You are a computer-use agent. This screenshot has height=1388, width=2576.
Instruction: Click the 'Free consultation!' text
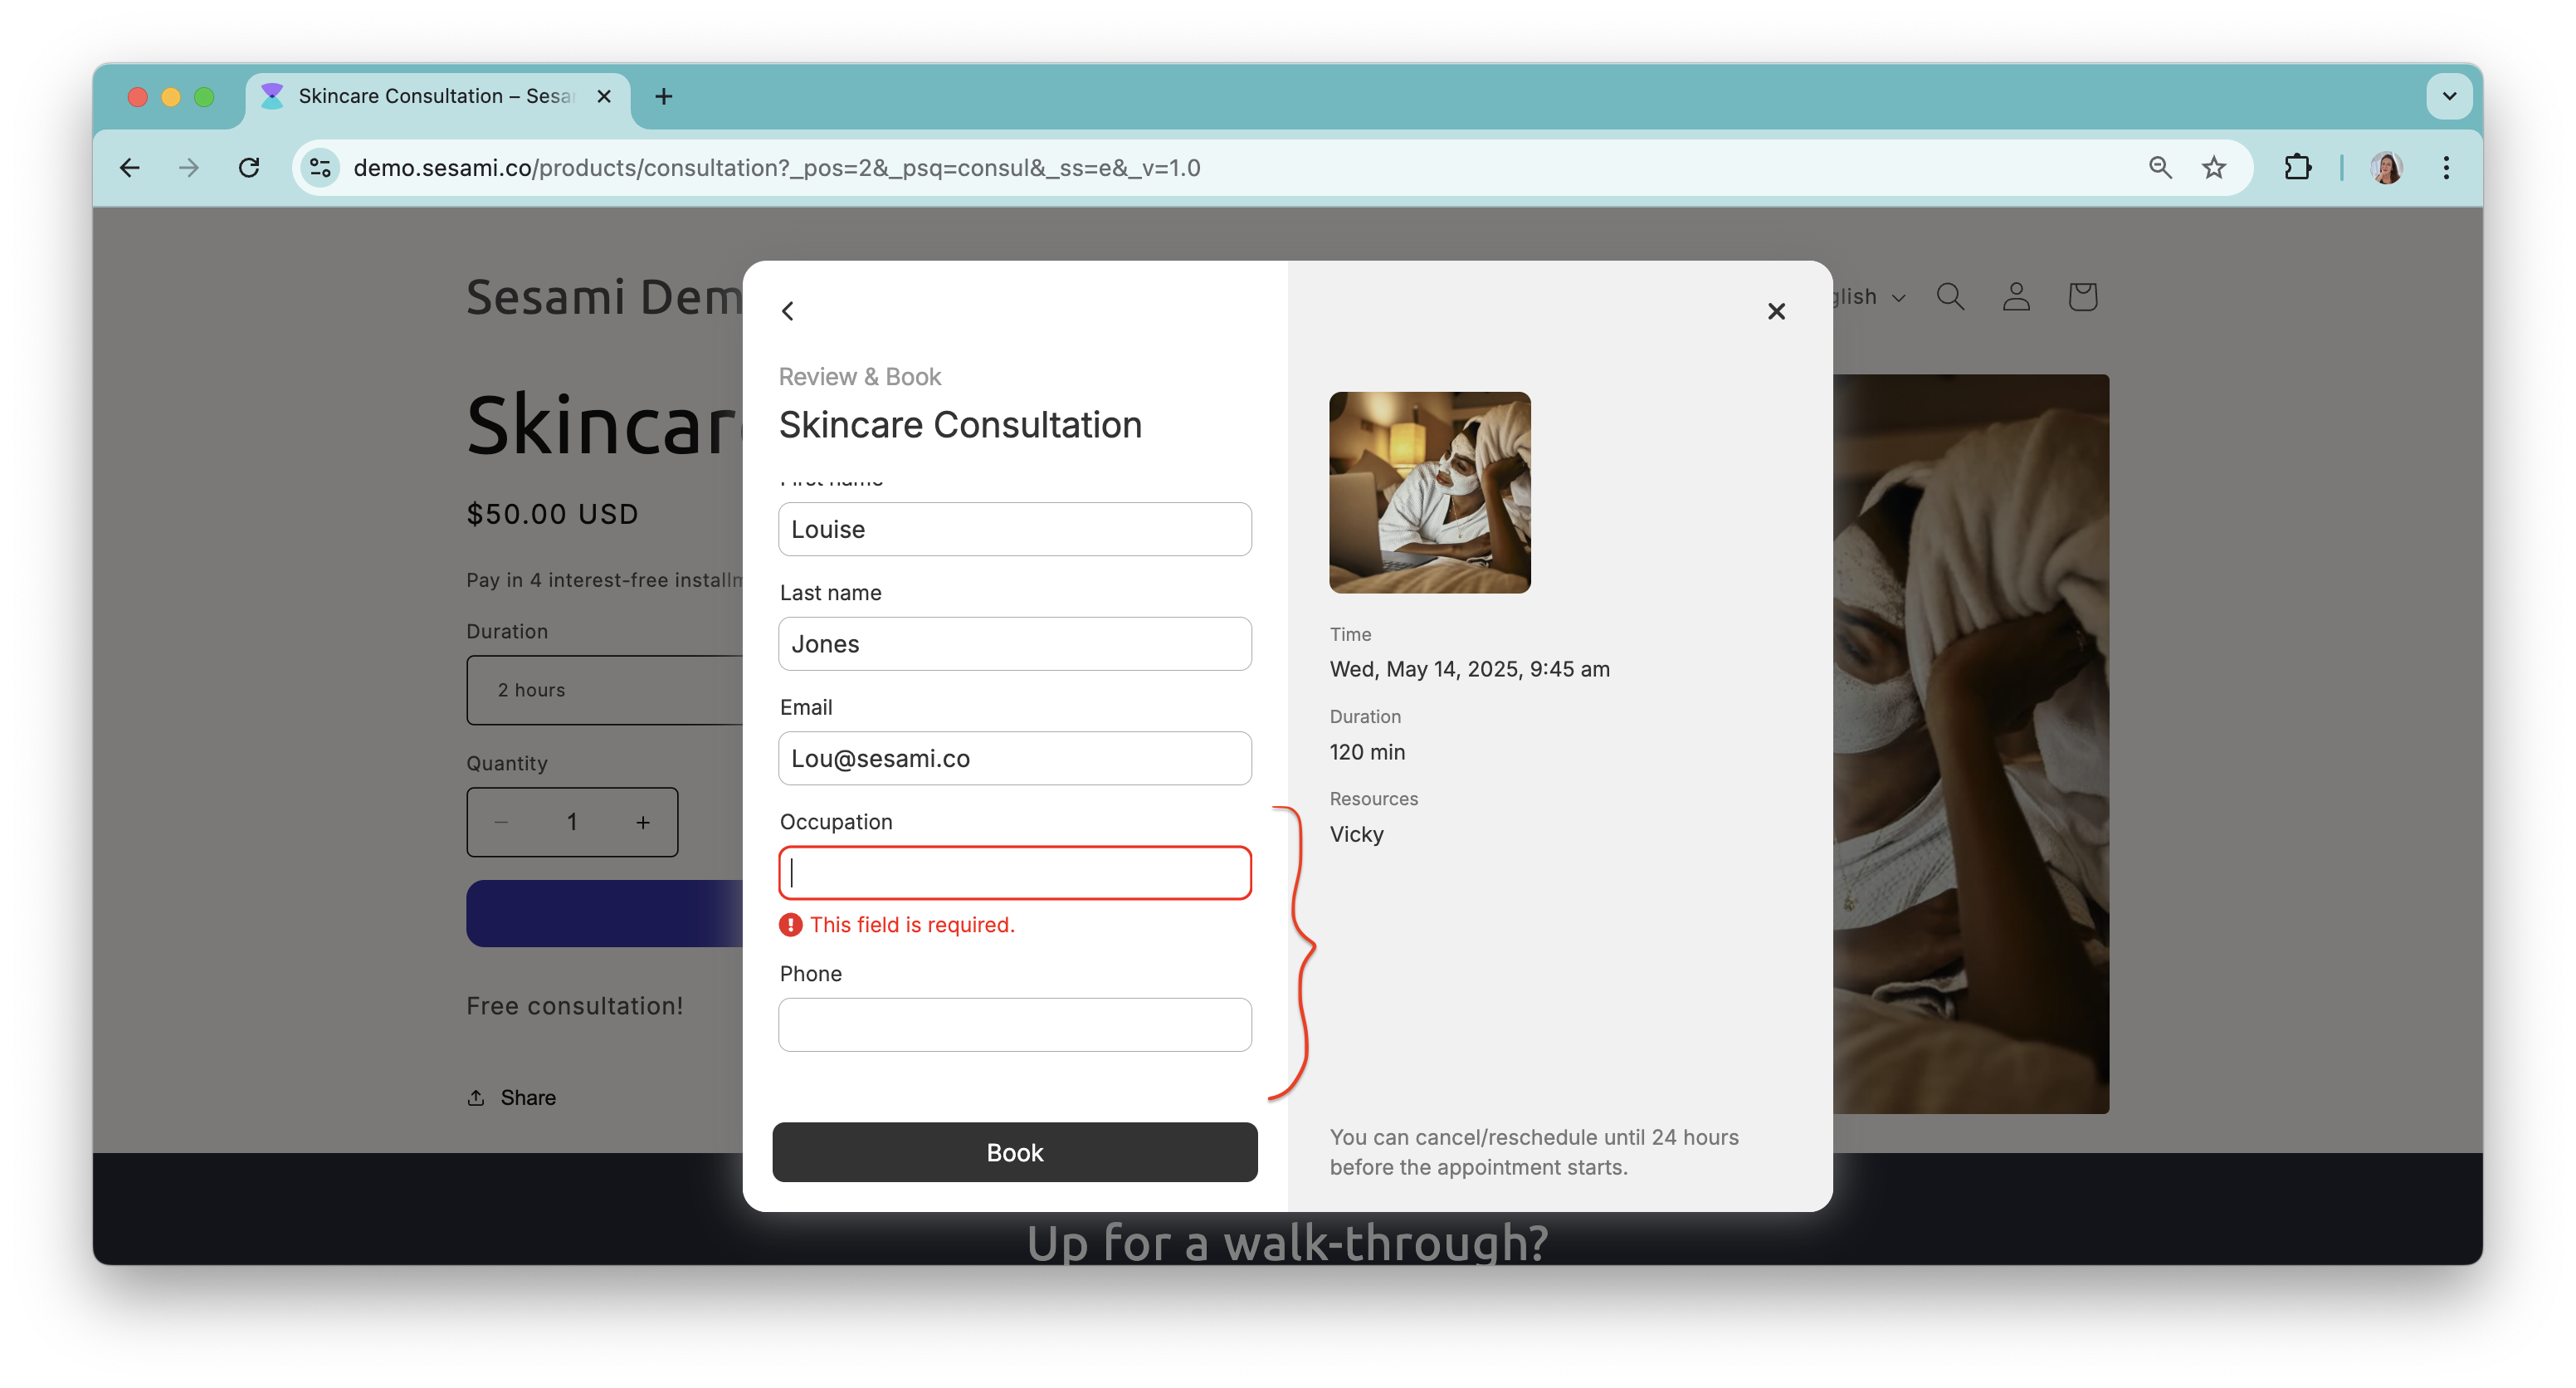575,1006
